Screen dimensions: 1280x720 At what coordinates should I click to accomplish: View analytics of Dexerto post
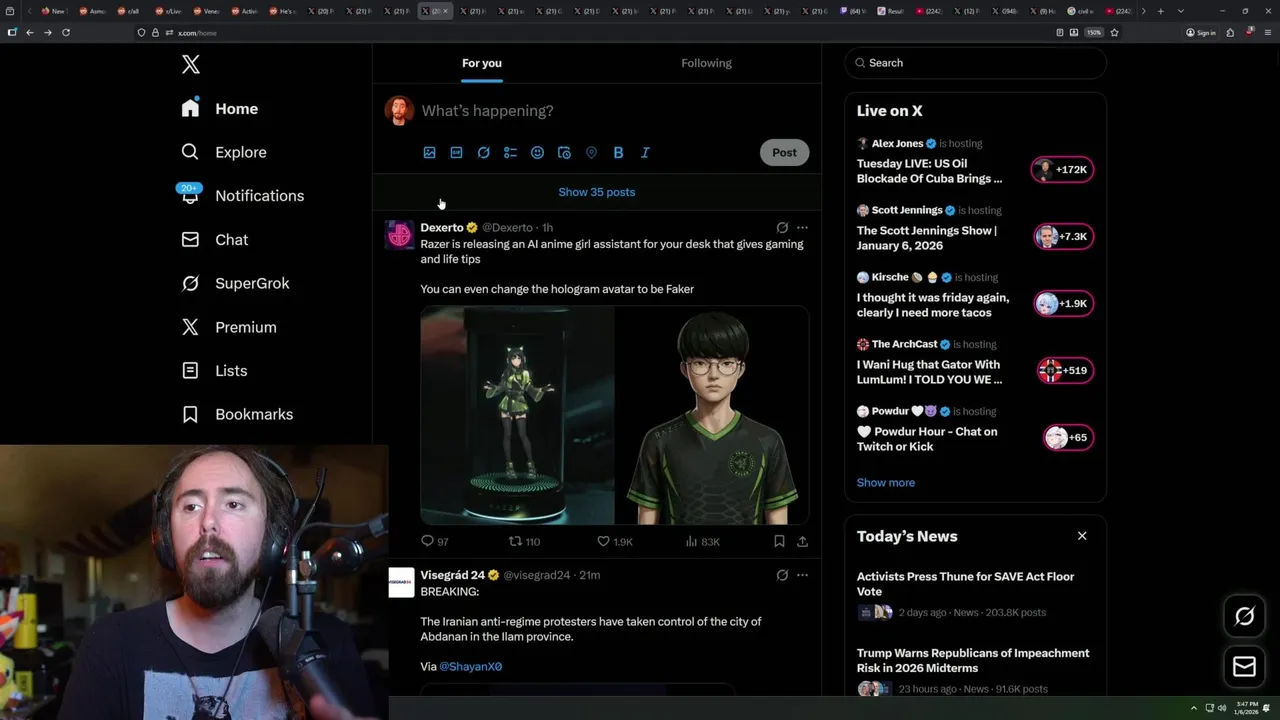[702, 541]
